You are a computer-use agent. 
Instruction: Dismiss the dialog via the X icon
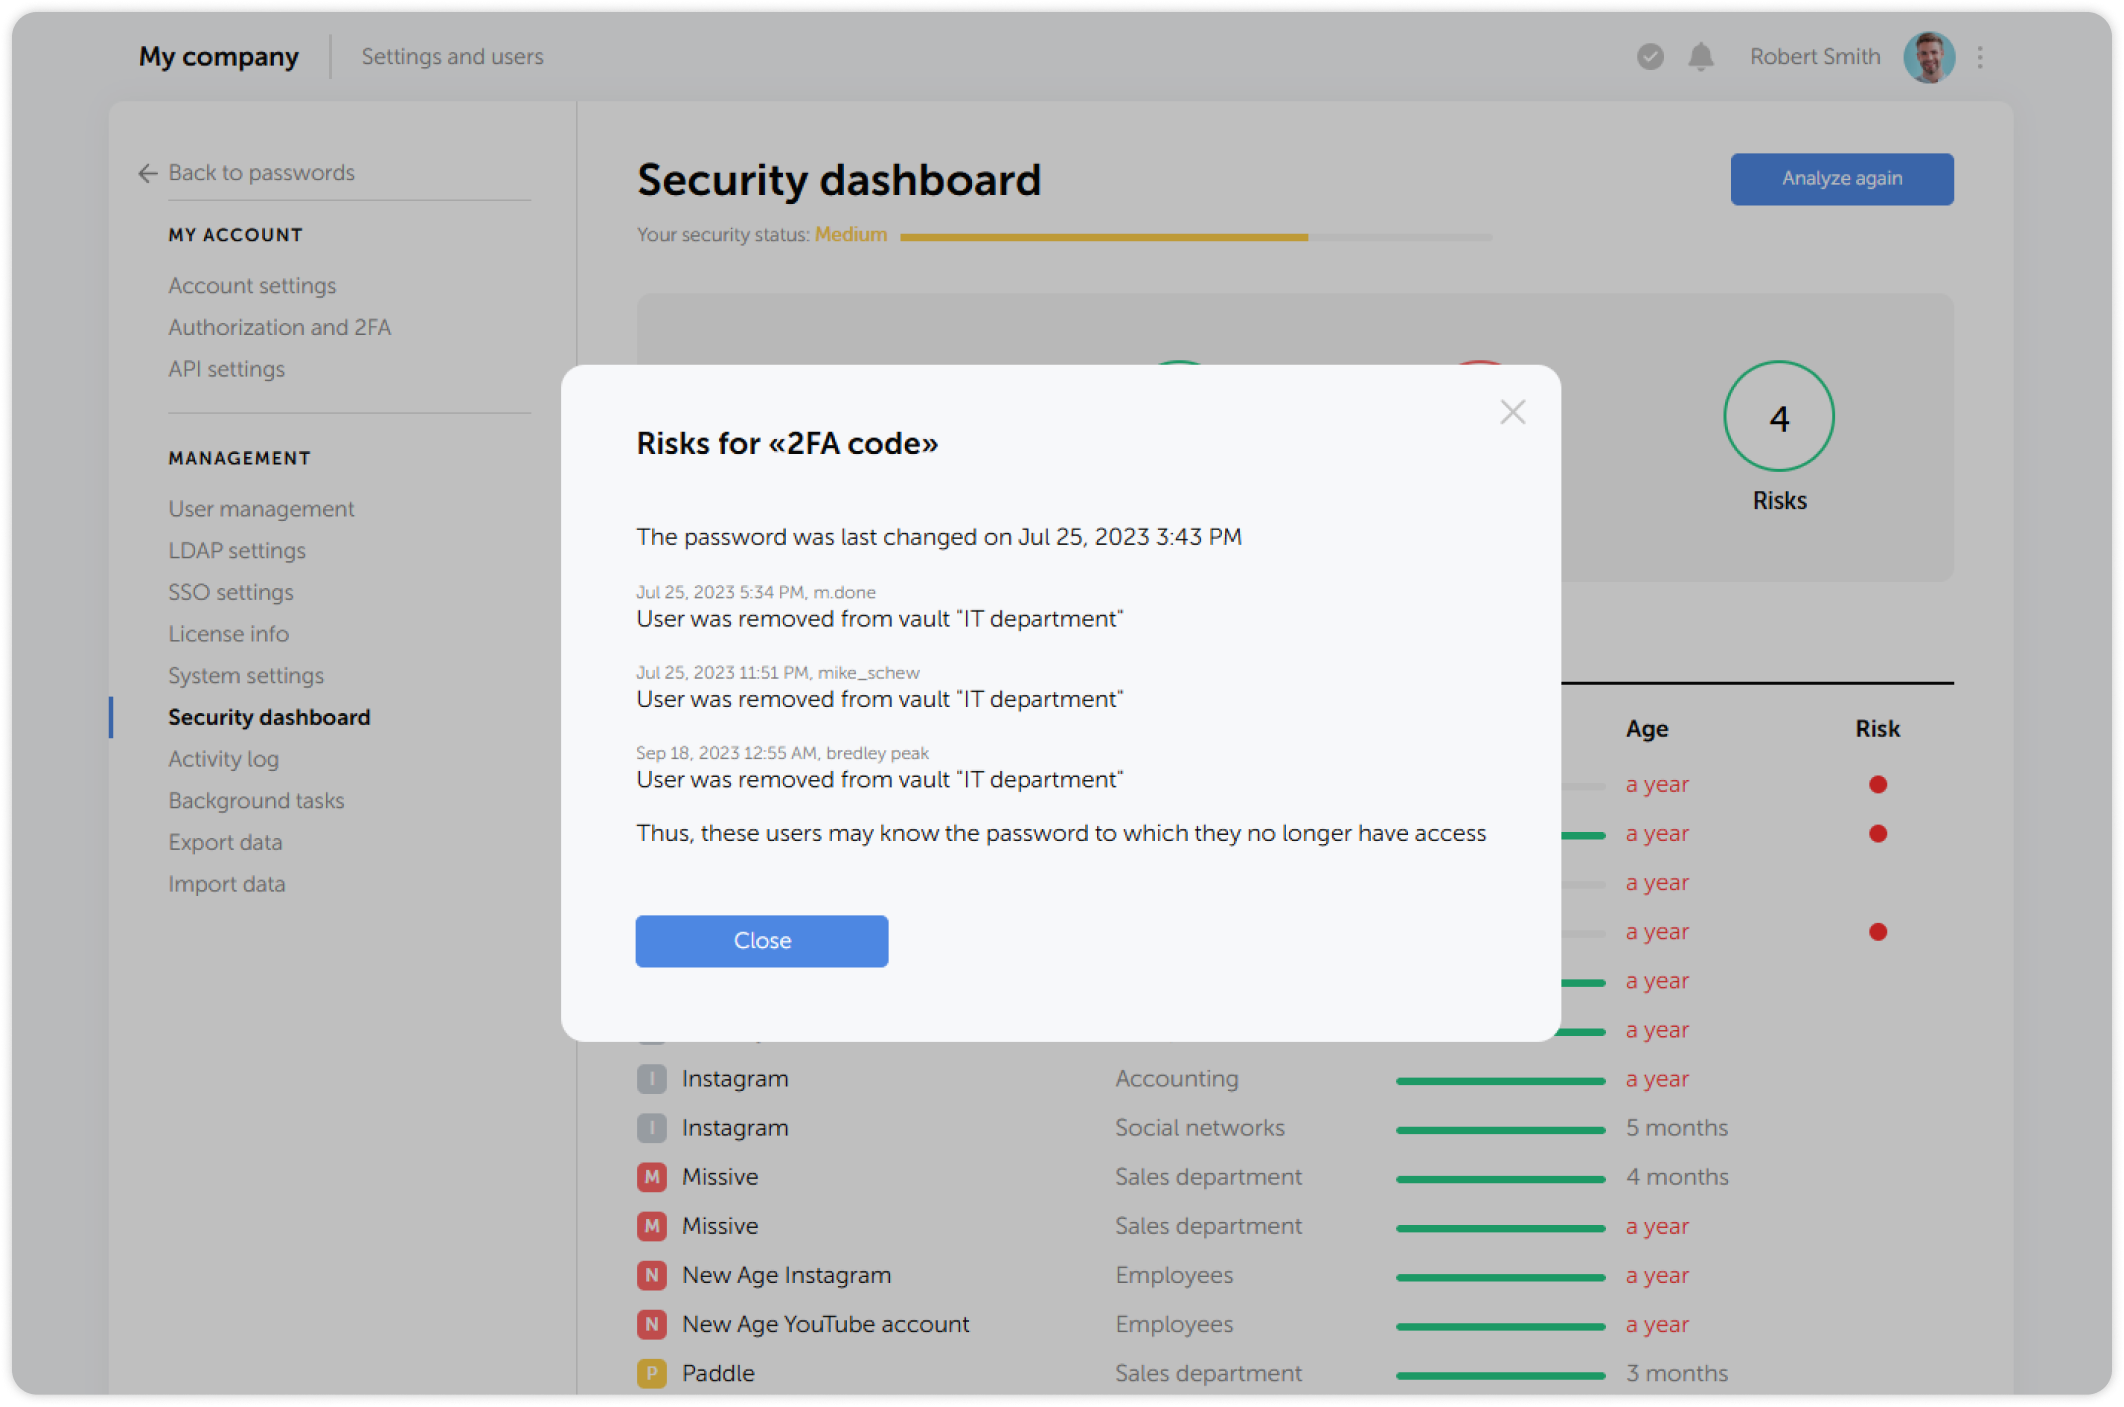pyautogui.click(x=1512, y=412)
